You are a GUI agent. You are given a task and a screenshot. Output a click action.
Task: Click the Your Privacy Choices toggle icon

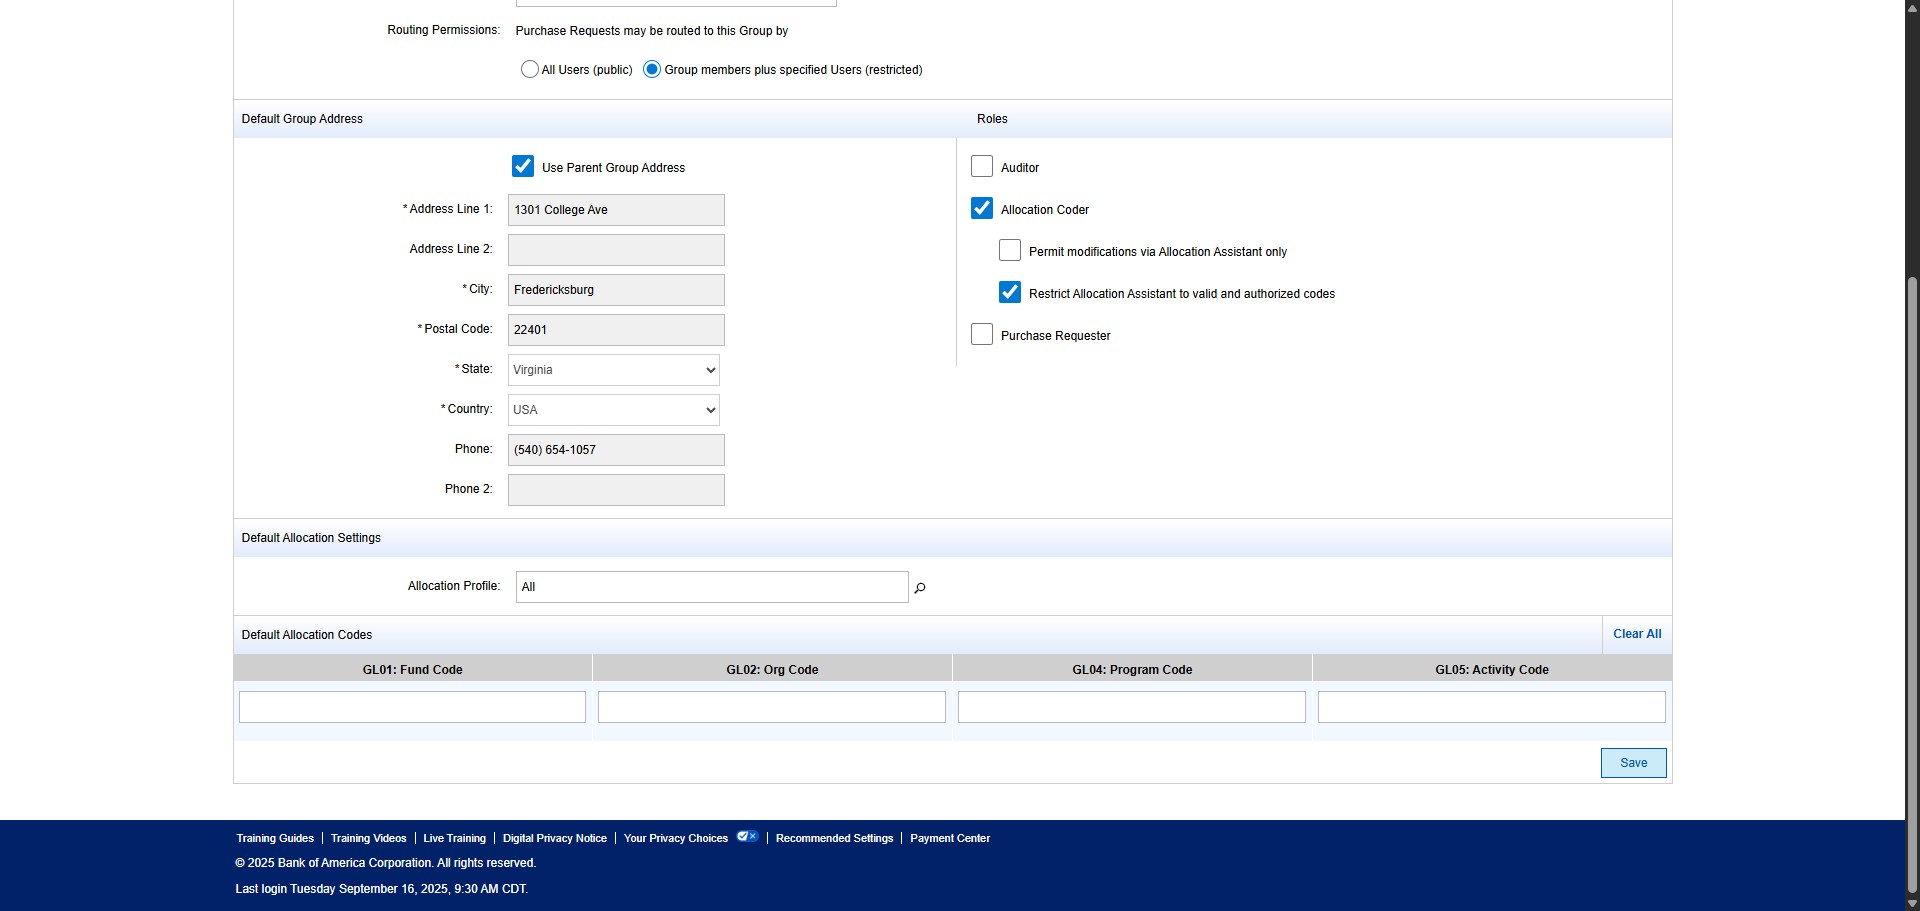click(747, 837)
